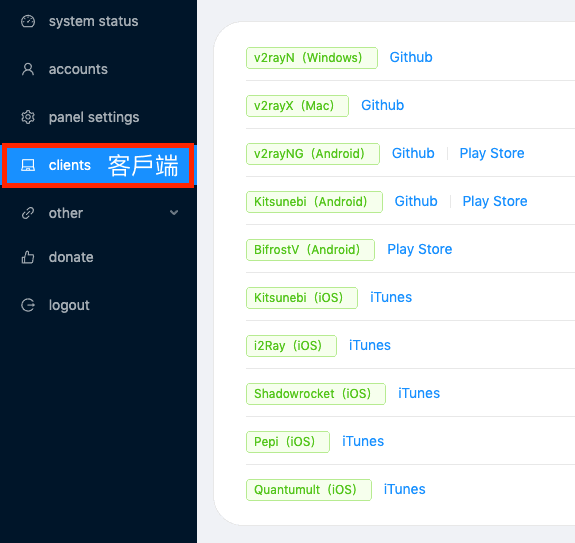Click the Pepi (iOS) tag
The height and width of the screenshot is (543, 575).
coord(288,442)
